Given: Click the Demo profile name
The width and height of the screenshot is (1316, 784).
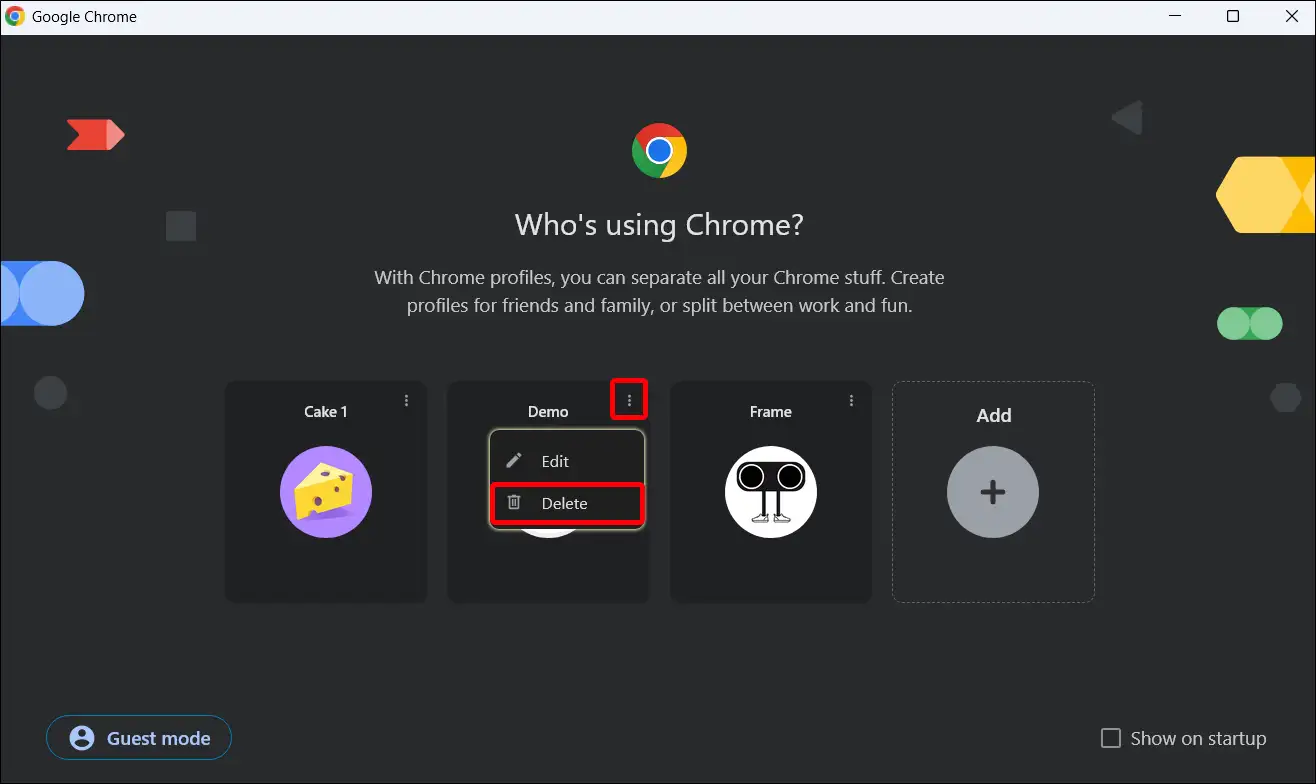Looking at the screenshot, I should click(548, 412).
